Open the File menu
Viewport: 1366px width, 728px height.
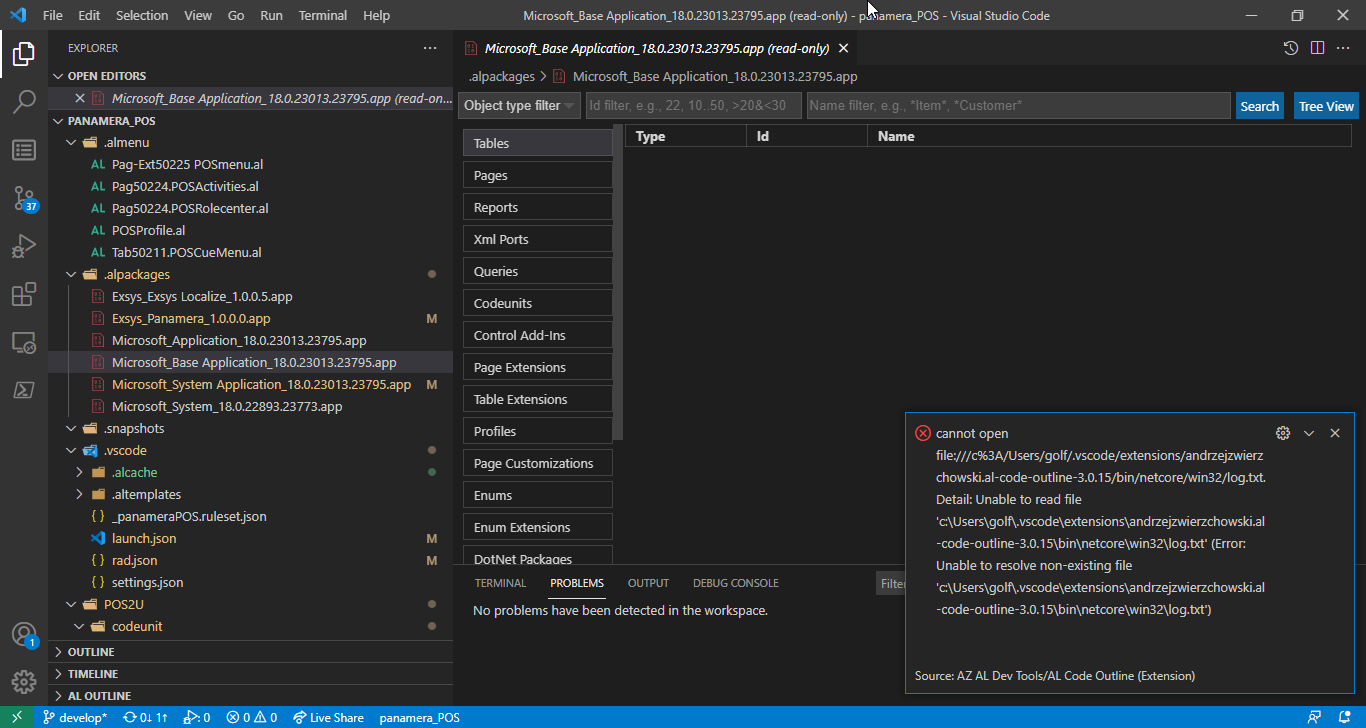pyautogui.click(x=53, y=15)
